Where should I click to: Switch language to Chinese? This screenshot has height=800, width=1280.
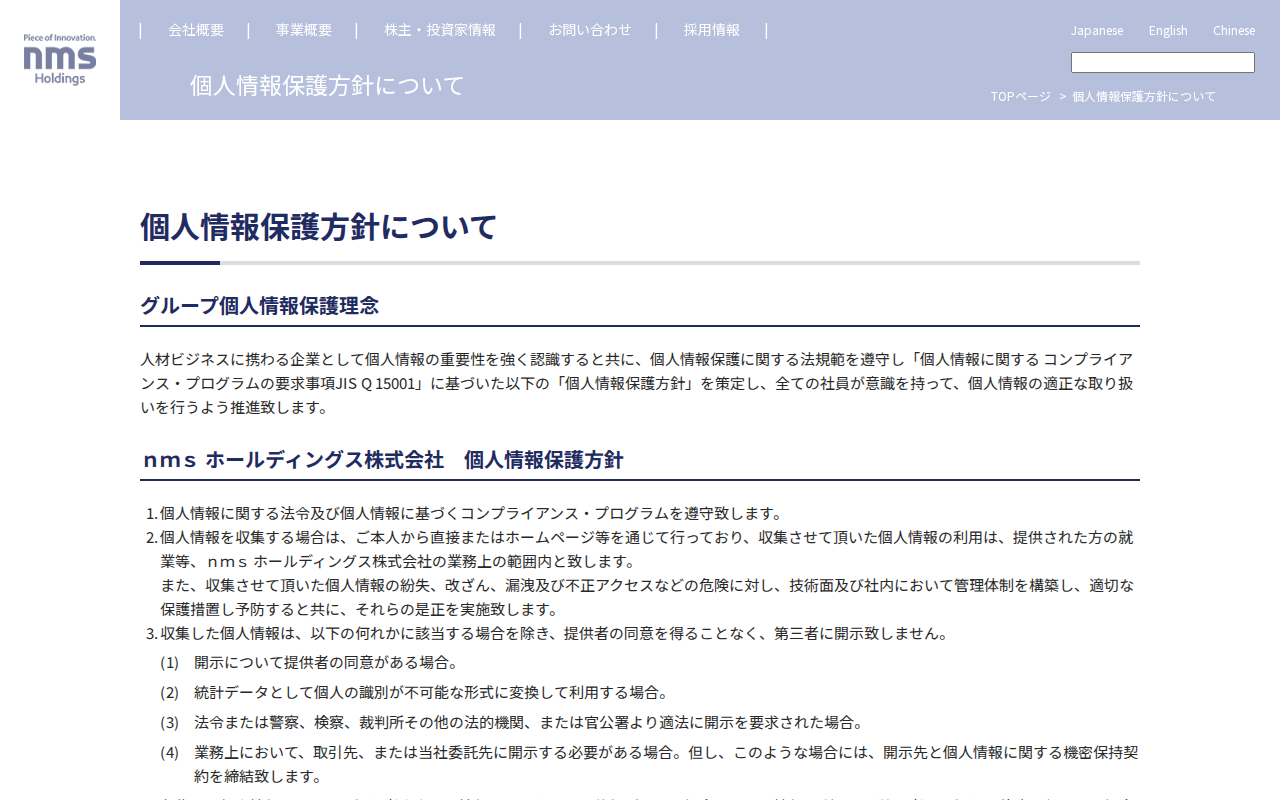click(x=1234, y=30)
